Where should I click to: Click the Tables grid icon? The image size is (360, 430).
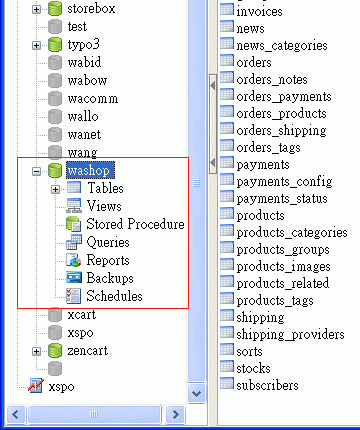coord(74,188)
